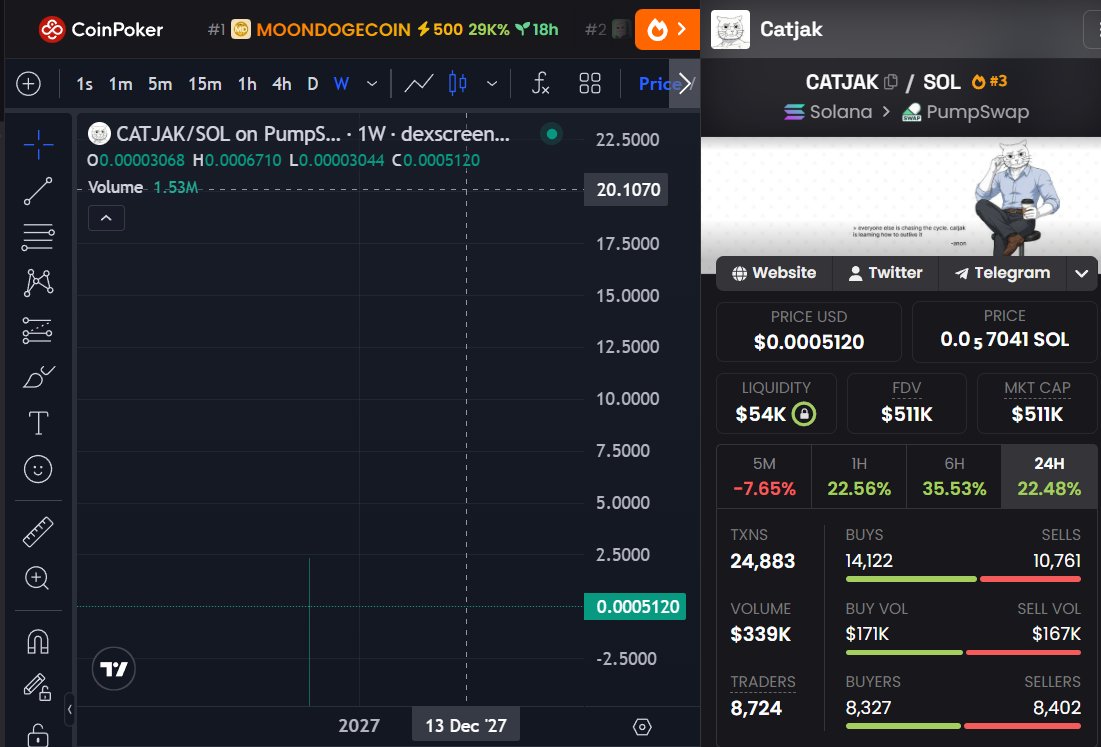The image size is (1101, 747).
Task: Click the buyers versus sellers bar
Action: (x=963, y=726)
